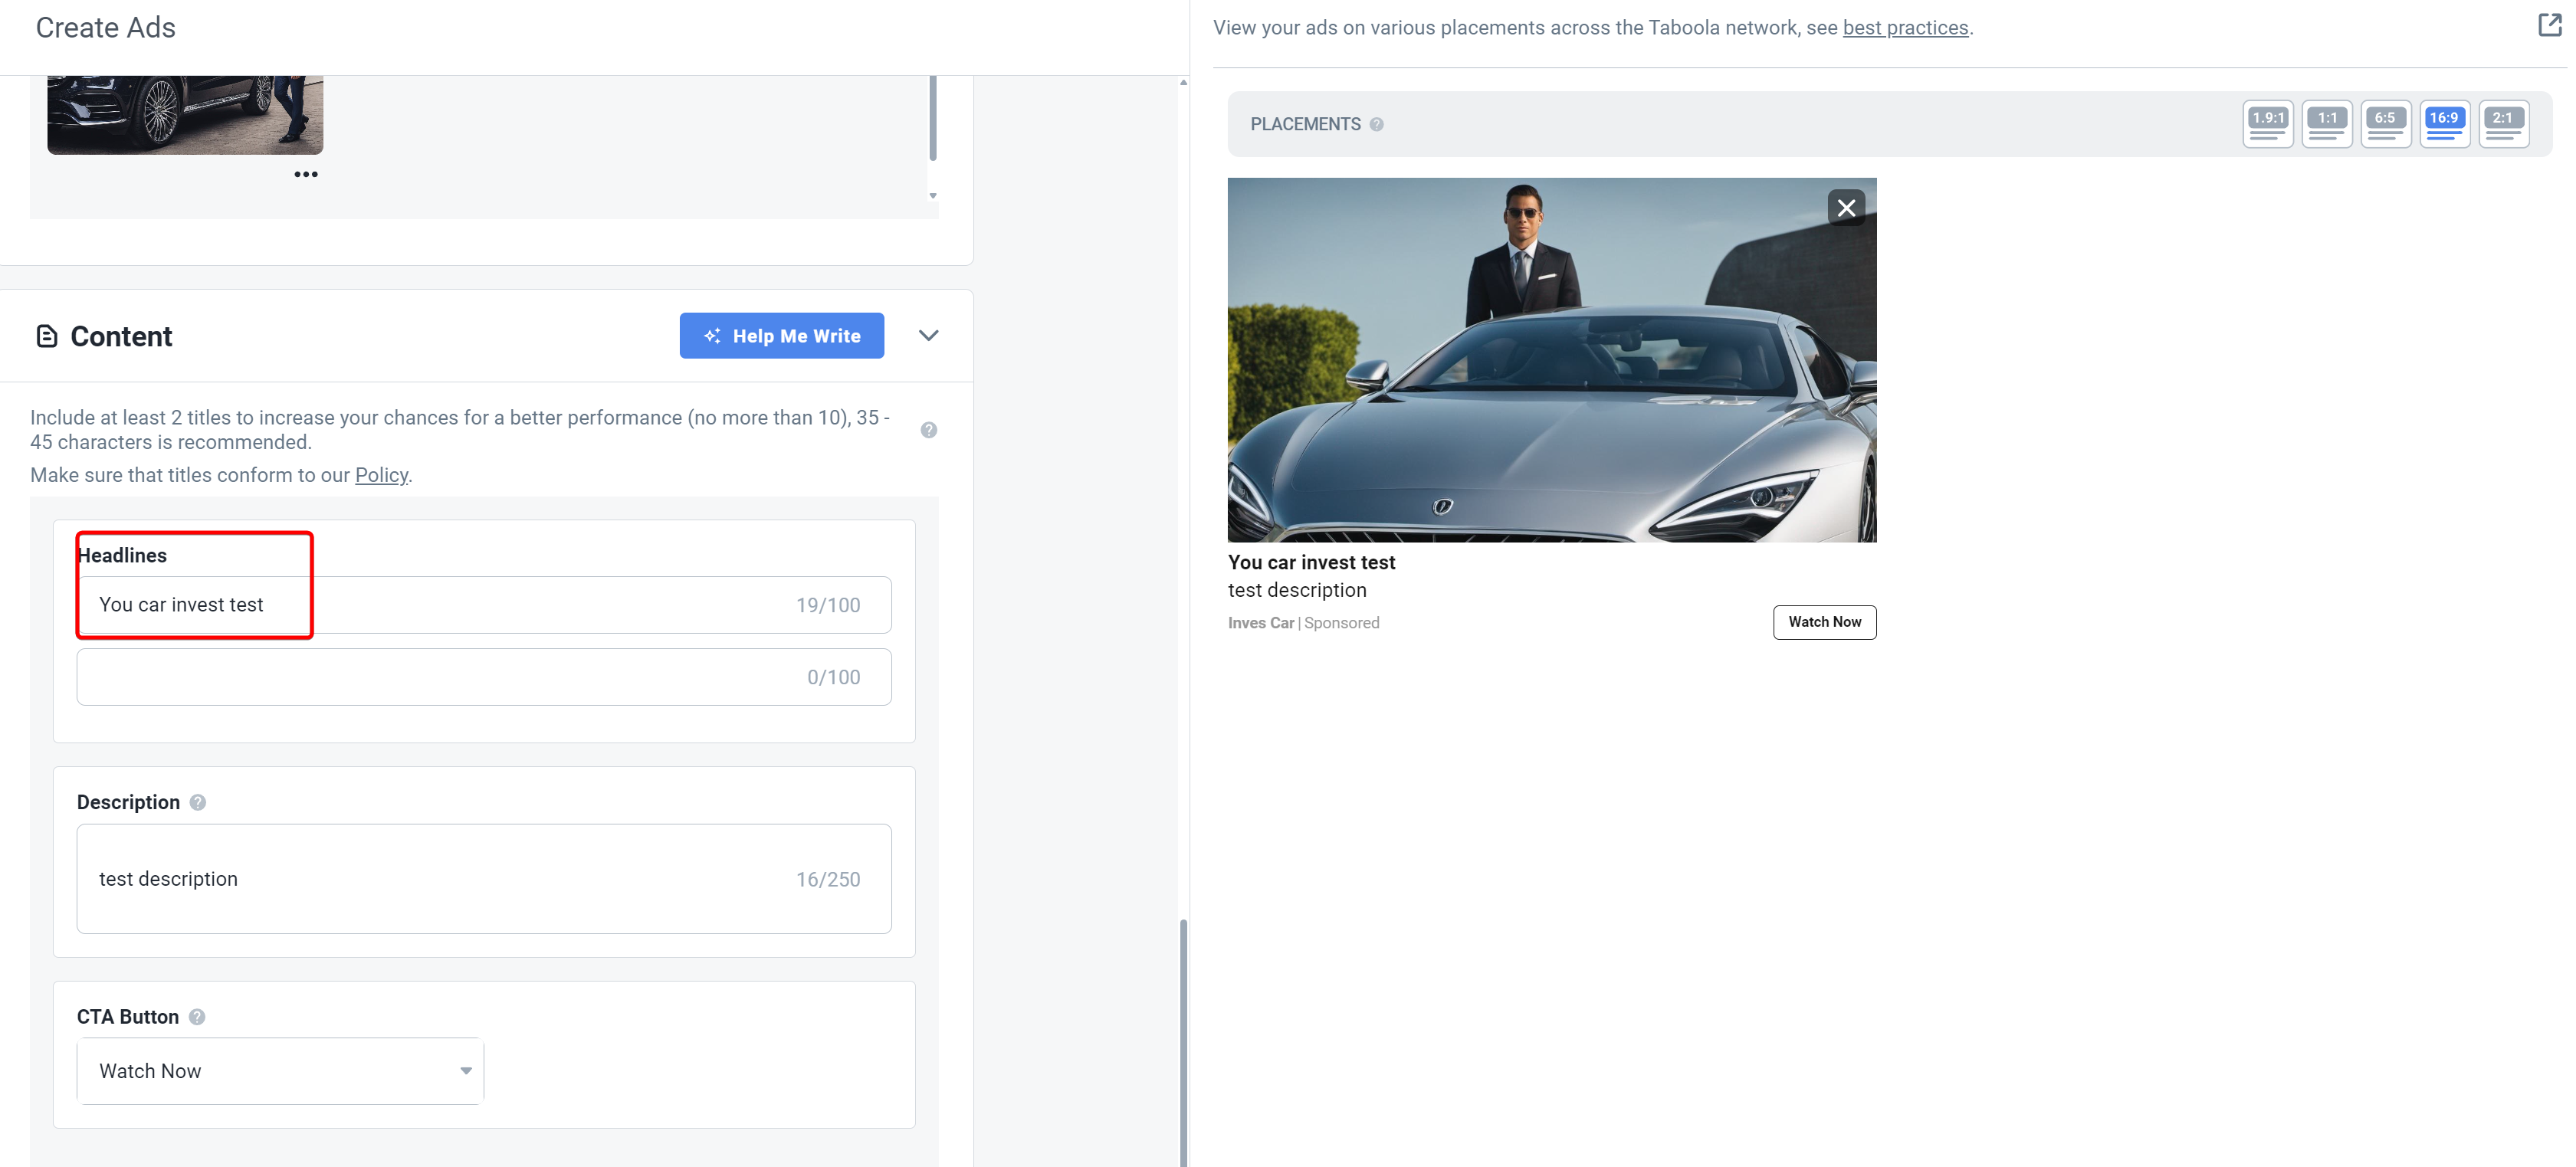Show help for PLACEMENTS label
The image size is (2576, 1167).
(1376, 124)
